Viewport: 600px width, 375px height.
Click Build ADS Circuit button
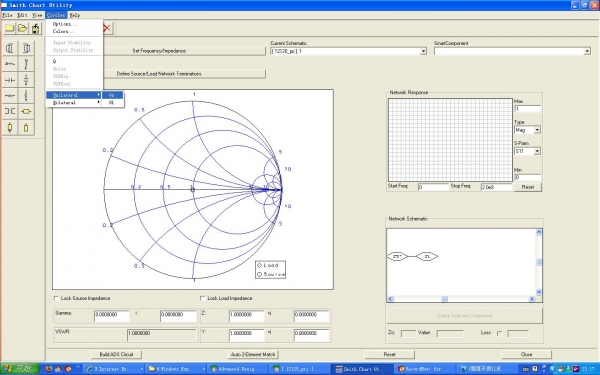pos(116,354)
